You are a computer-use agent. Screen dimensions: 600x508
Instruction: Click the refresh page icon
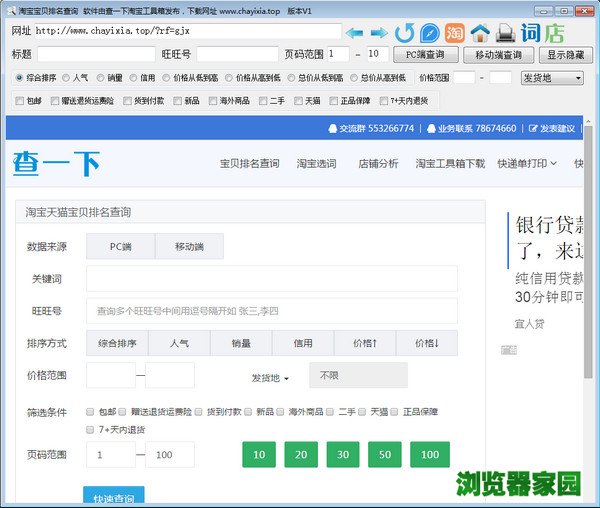coord(405,32)
